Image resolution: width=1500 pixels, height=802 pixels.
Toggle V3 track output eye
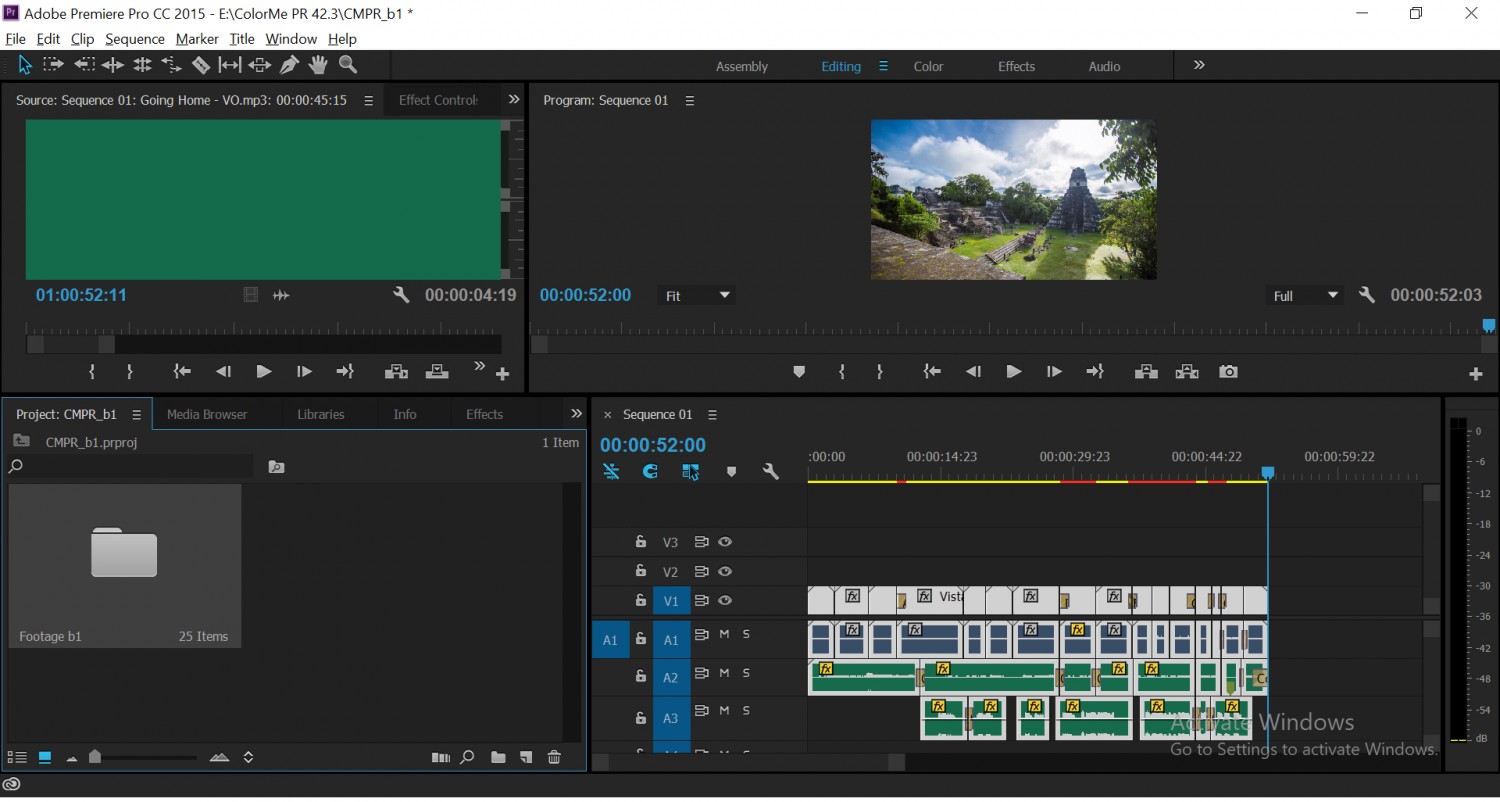pos(726,542)
